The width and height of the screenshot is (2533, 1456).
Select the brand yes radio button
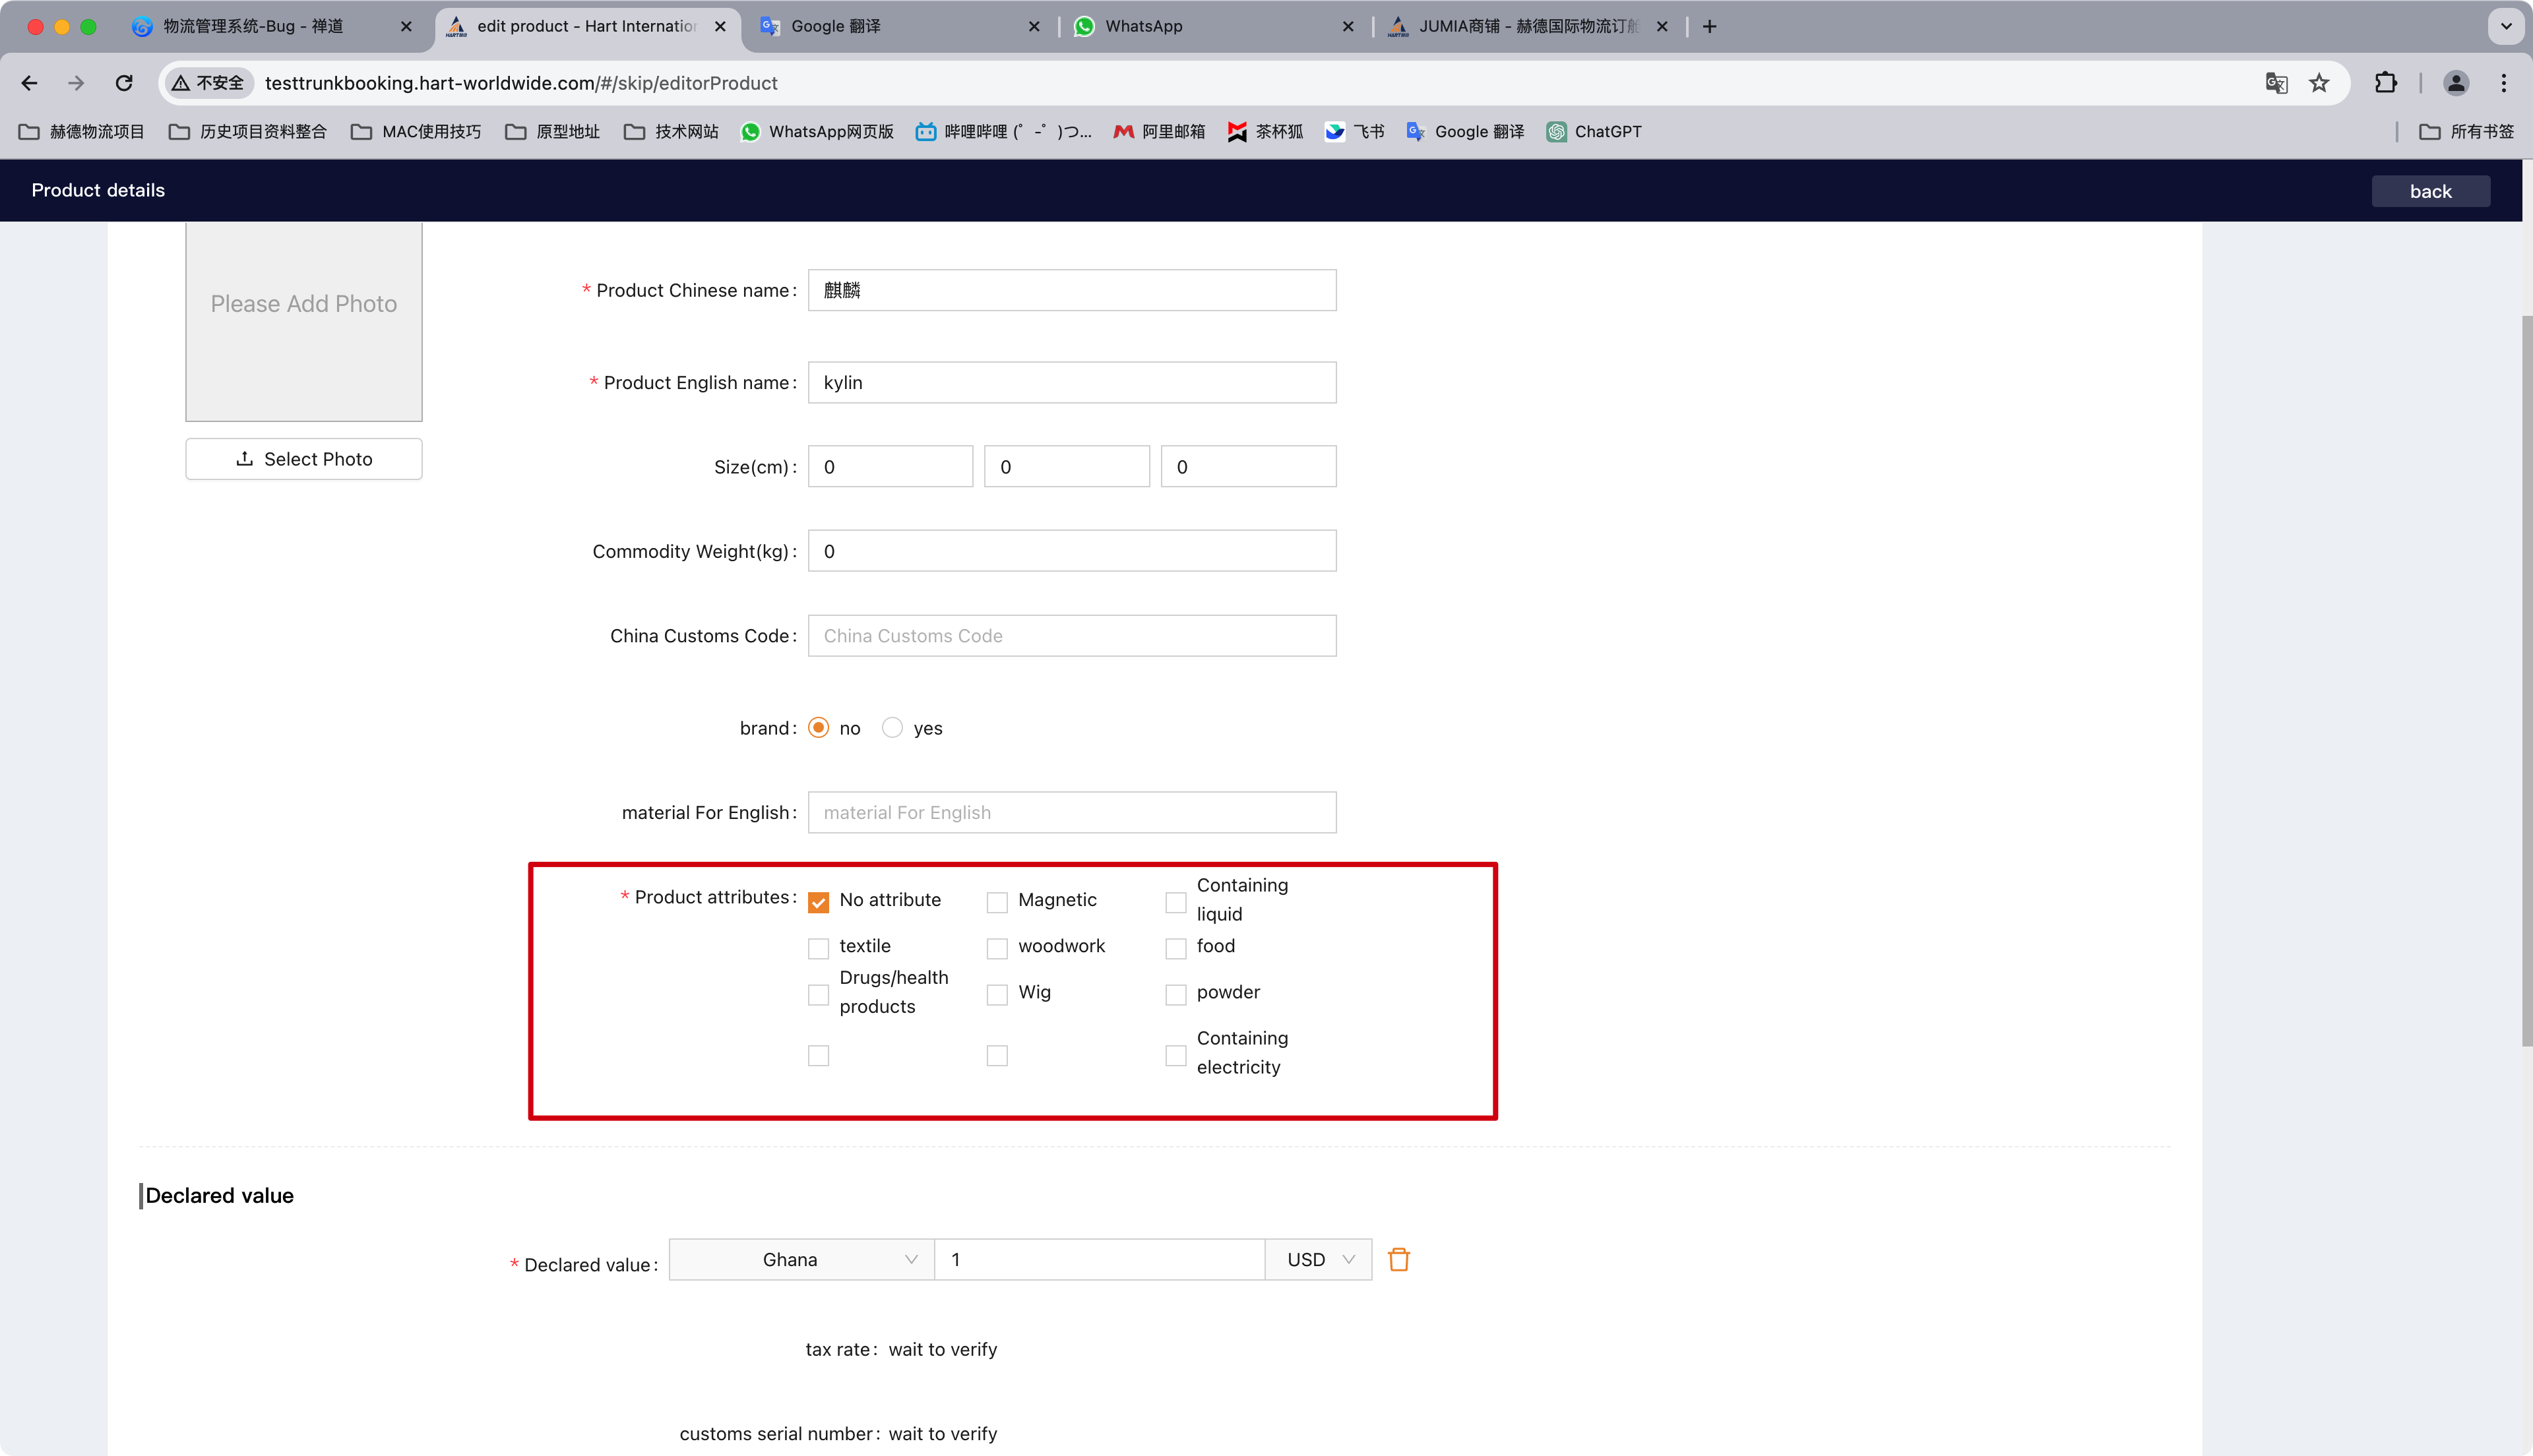pyautogui.click(x=892, y=727)
